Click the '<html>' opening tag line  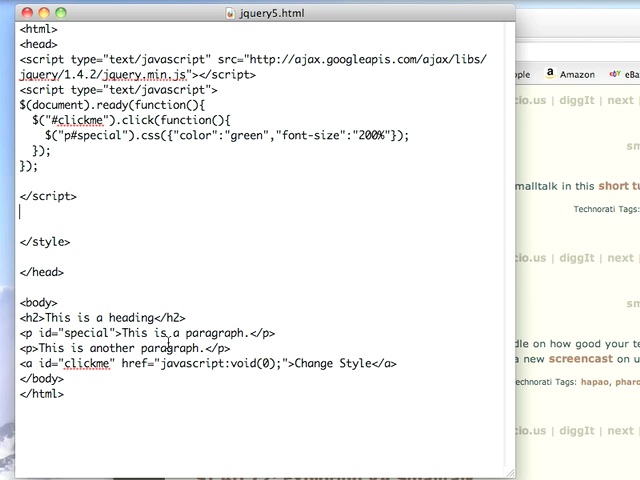click(x=39, y=29)
